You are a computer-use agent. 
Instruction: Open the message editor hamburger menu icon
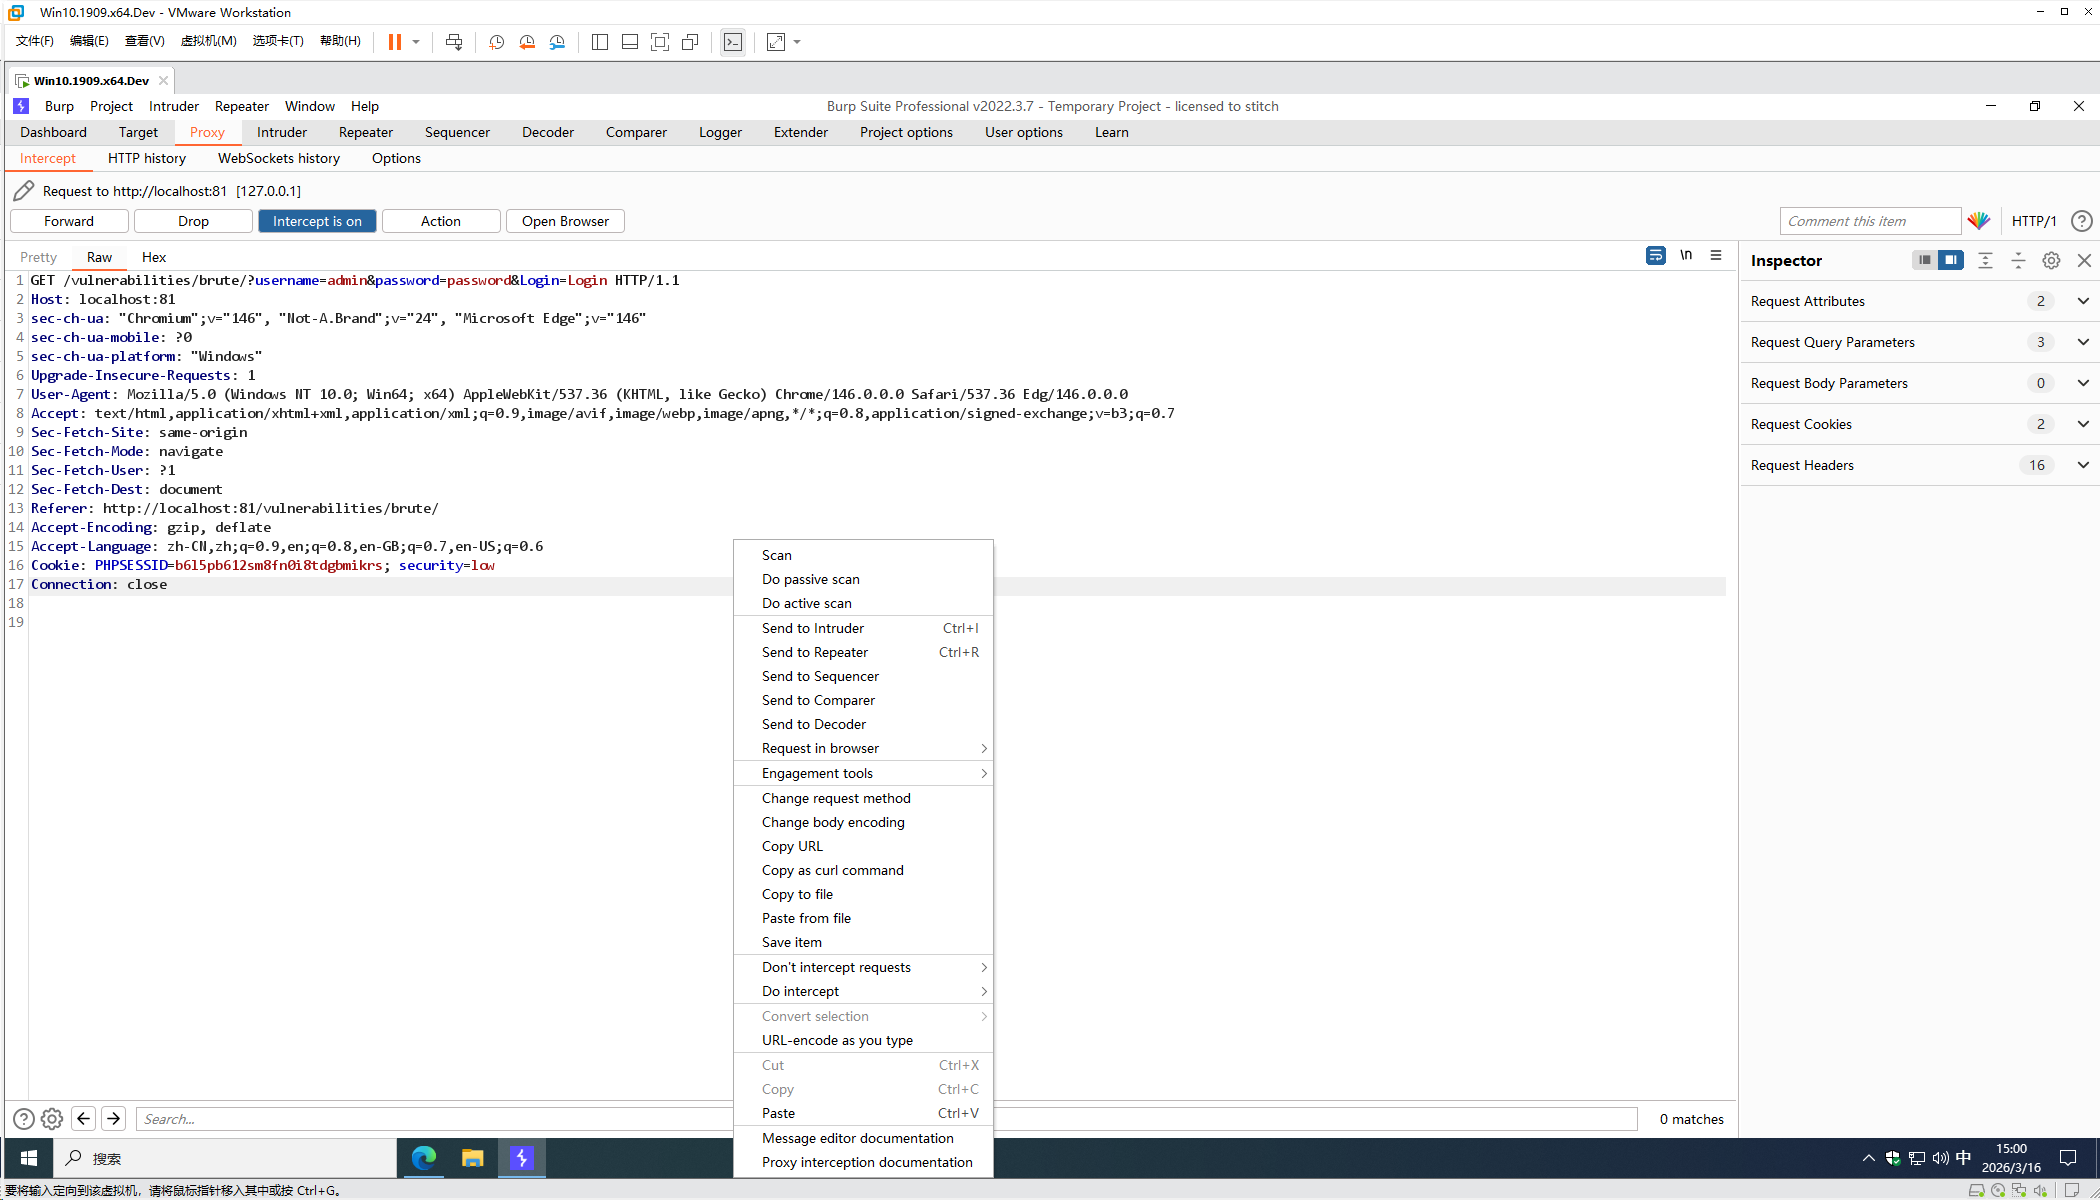pos(1716,256)
